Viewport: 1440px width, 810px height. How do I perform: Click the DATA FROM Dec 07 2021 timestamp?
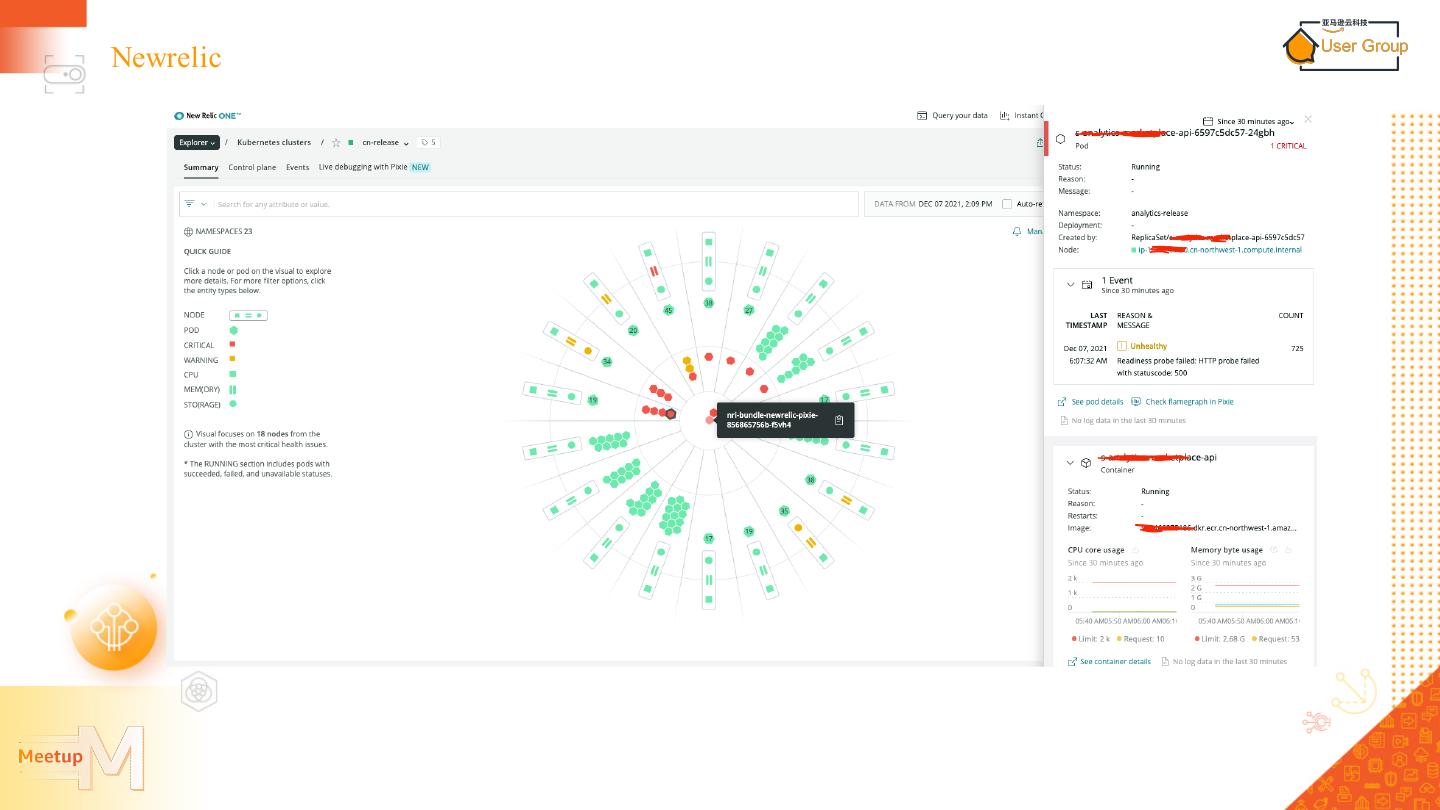[933, 204]
